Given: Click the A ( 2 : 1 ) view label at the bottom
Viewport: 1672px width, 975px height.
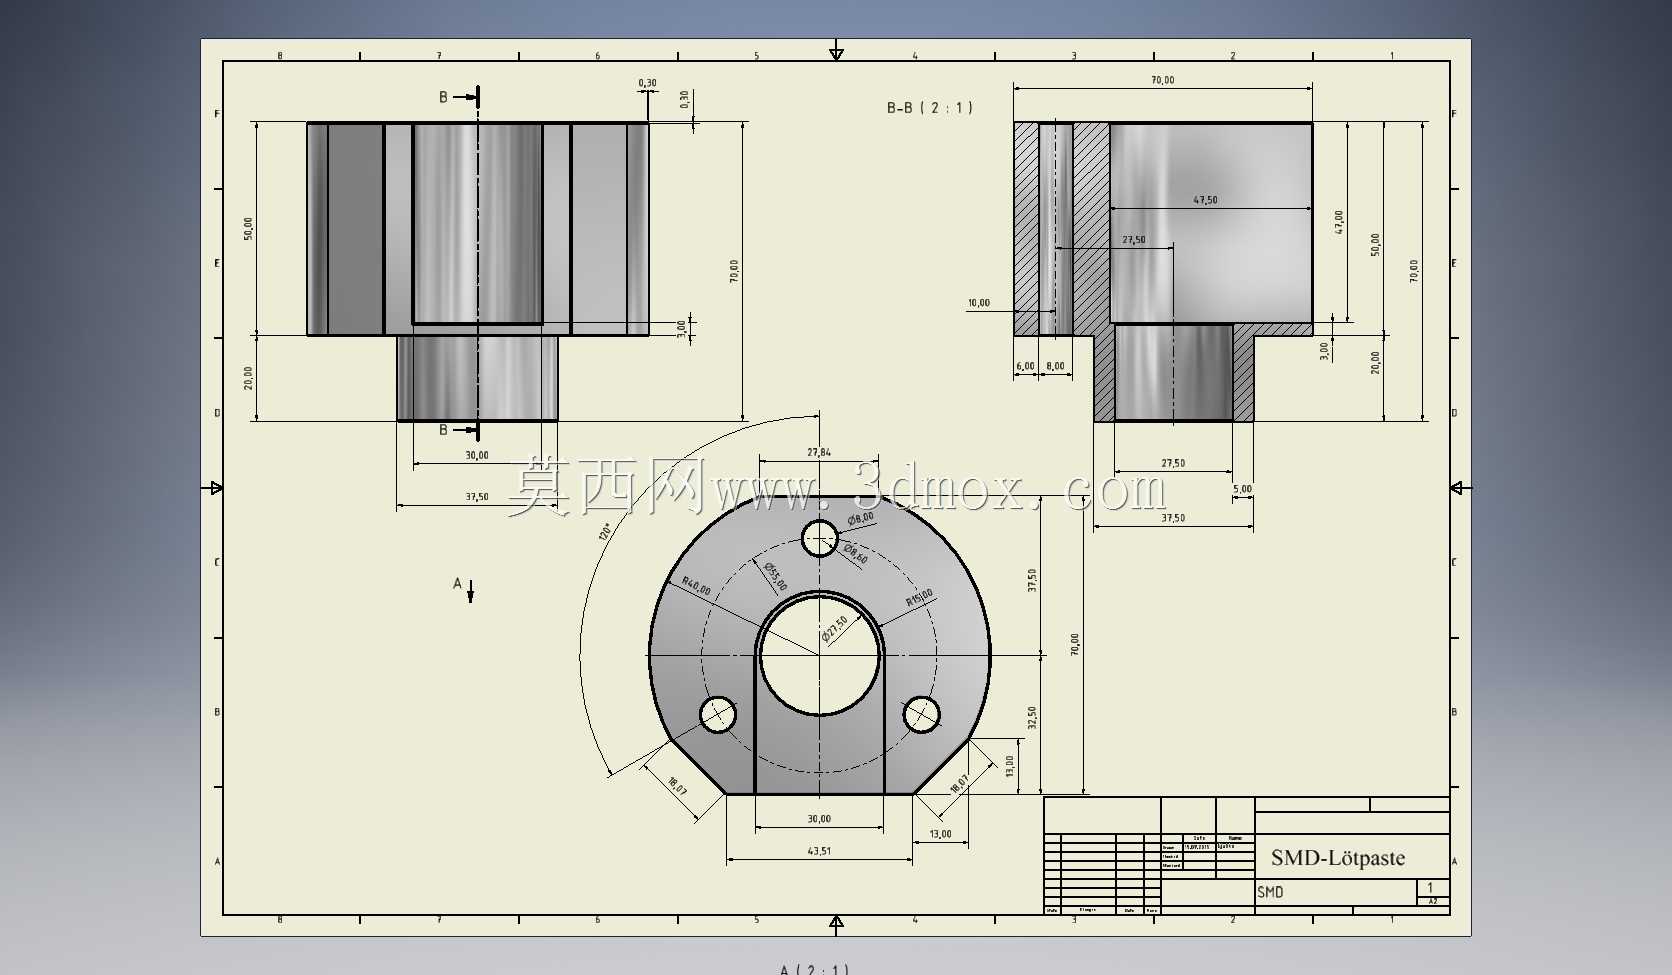Looking at the screenshot, I should tap(814, 969).
